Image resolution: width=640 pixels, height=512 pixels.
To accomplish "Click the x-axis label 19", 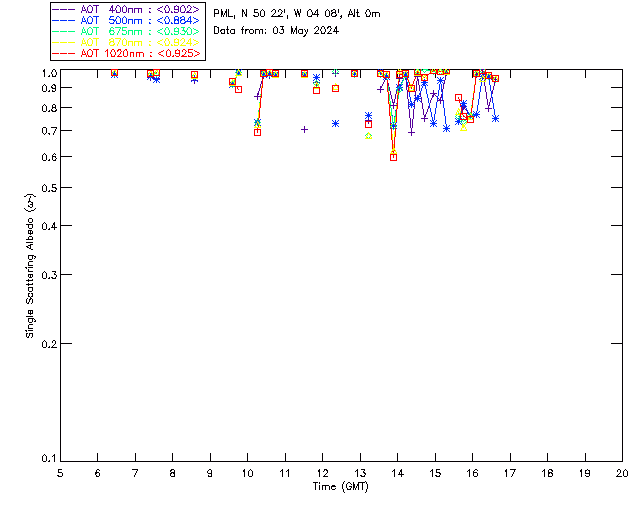I will click(585, 473).
